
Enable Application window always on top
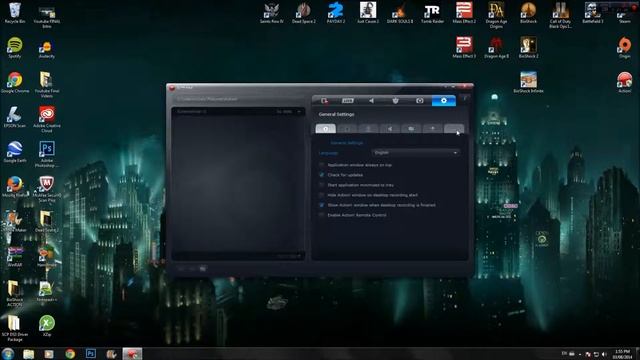point(322,165)
